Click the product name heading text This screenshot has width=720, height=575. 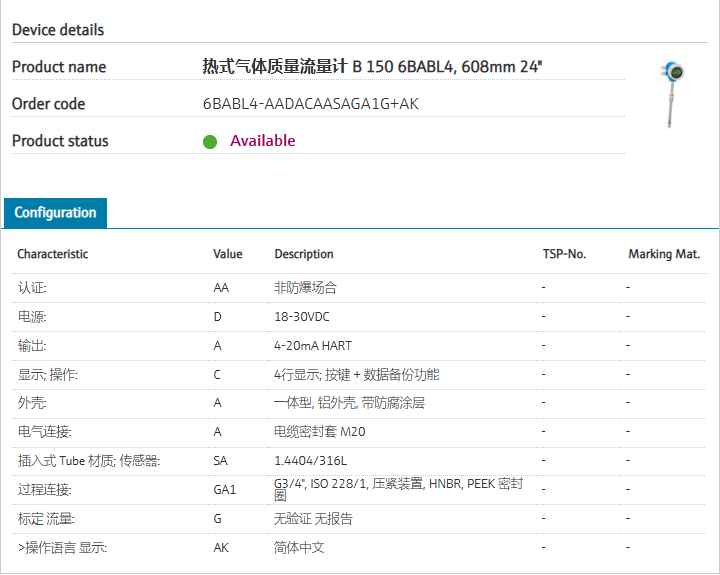pos(372,67)
